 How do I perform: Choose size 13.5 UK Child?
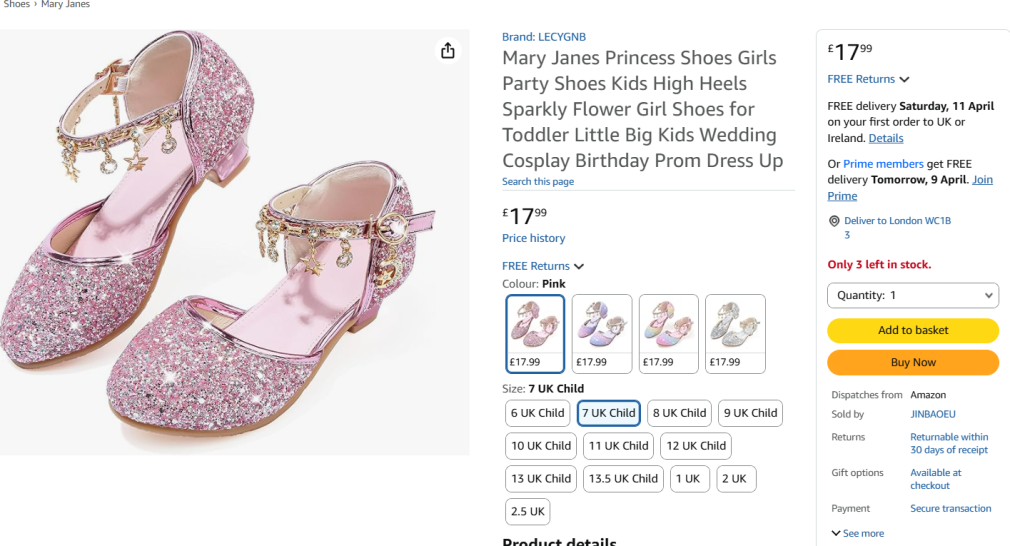[624, 479]
